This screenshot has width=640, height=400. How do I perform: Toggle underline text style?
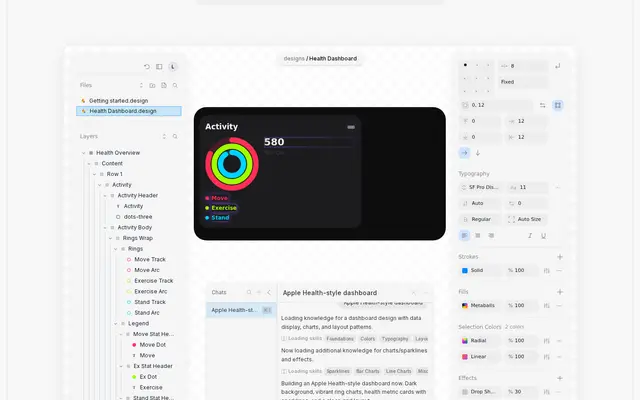tap(543, 236)
